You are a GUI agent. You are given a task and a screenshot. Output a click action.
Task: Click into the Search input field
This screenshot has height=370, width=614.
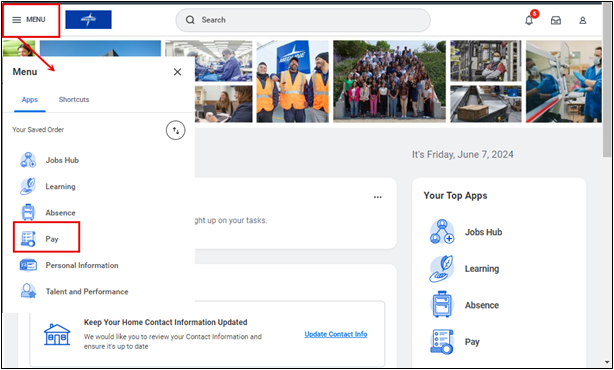tap(303, 20)
